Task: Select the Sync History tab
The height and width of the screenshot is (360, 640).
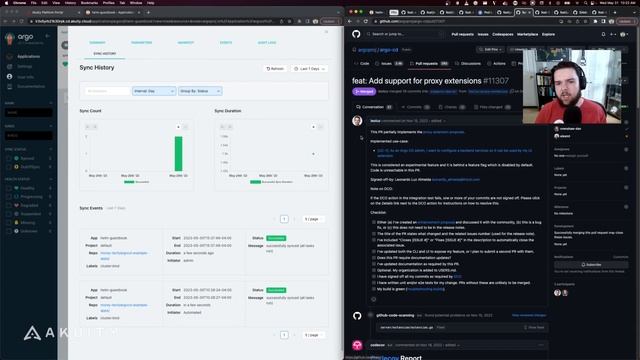Action: point(104,53)
